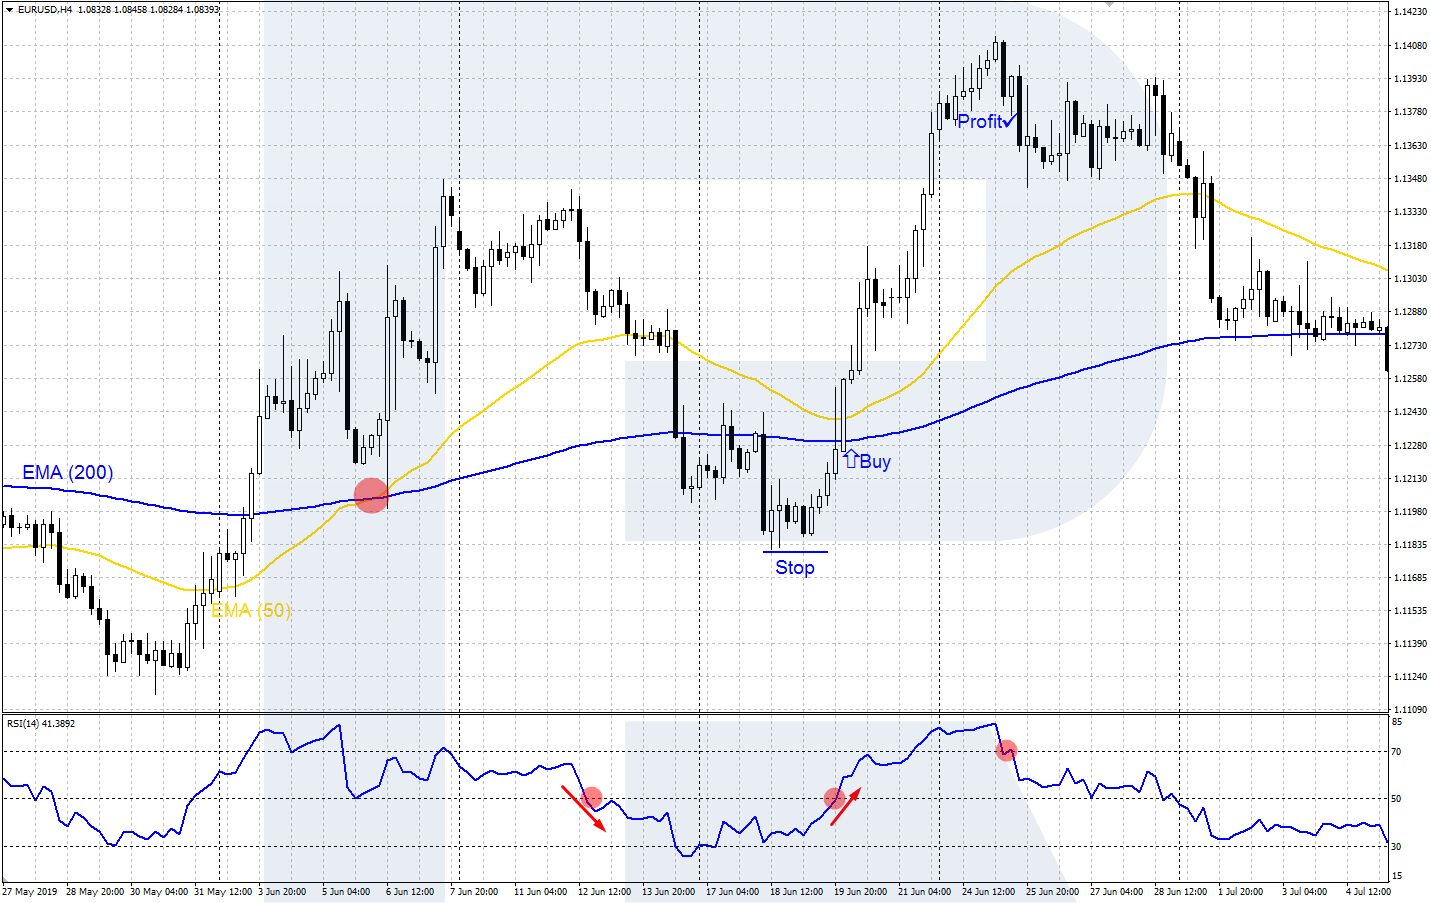Click price level 1.13330 on the axis
Screen dimensions: 1431x903
[x=1410, y=212]
